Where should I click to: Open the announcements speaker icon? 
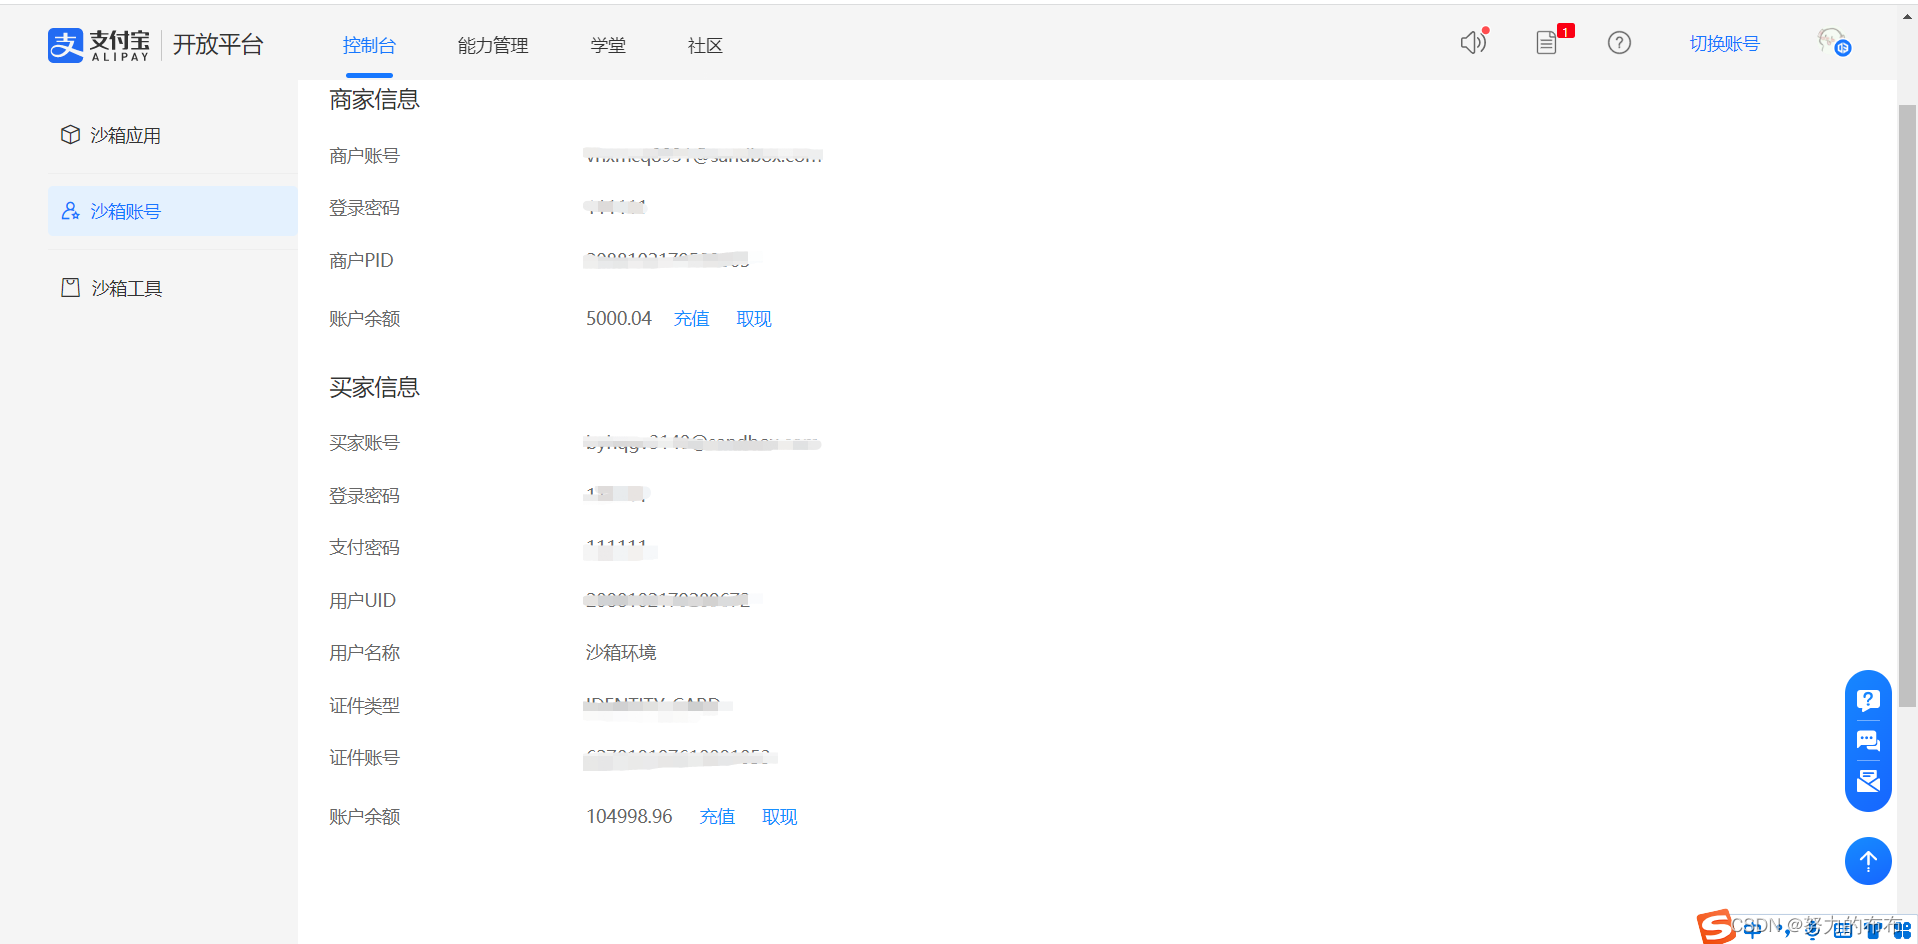pyautogui.click(x=1472, y=43)
